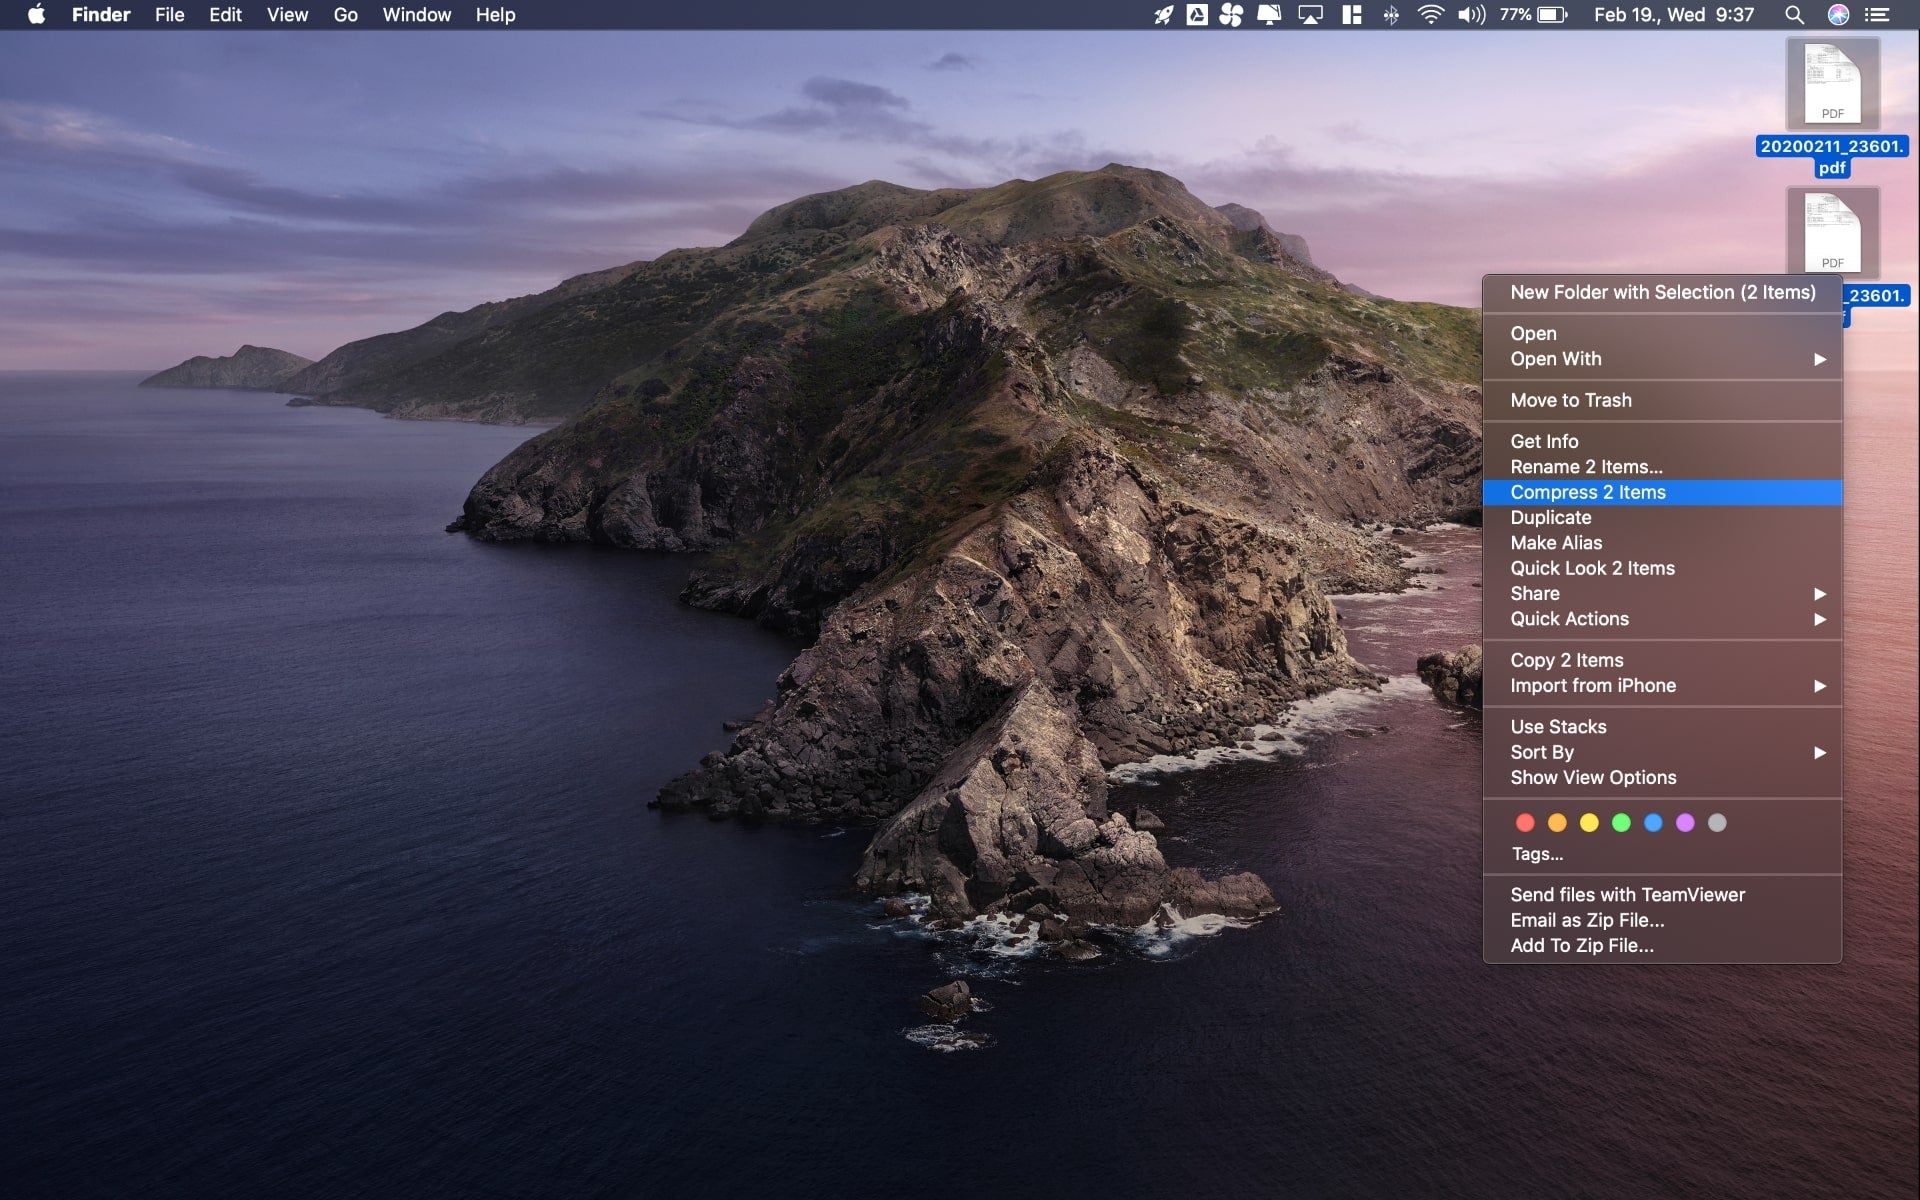This screenshot has width=1920, height=1200.
Task: Choose Compress 2 Items
Action: pos(1662,492)
